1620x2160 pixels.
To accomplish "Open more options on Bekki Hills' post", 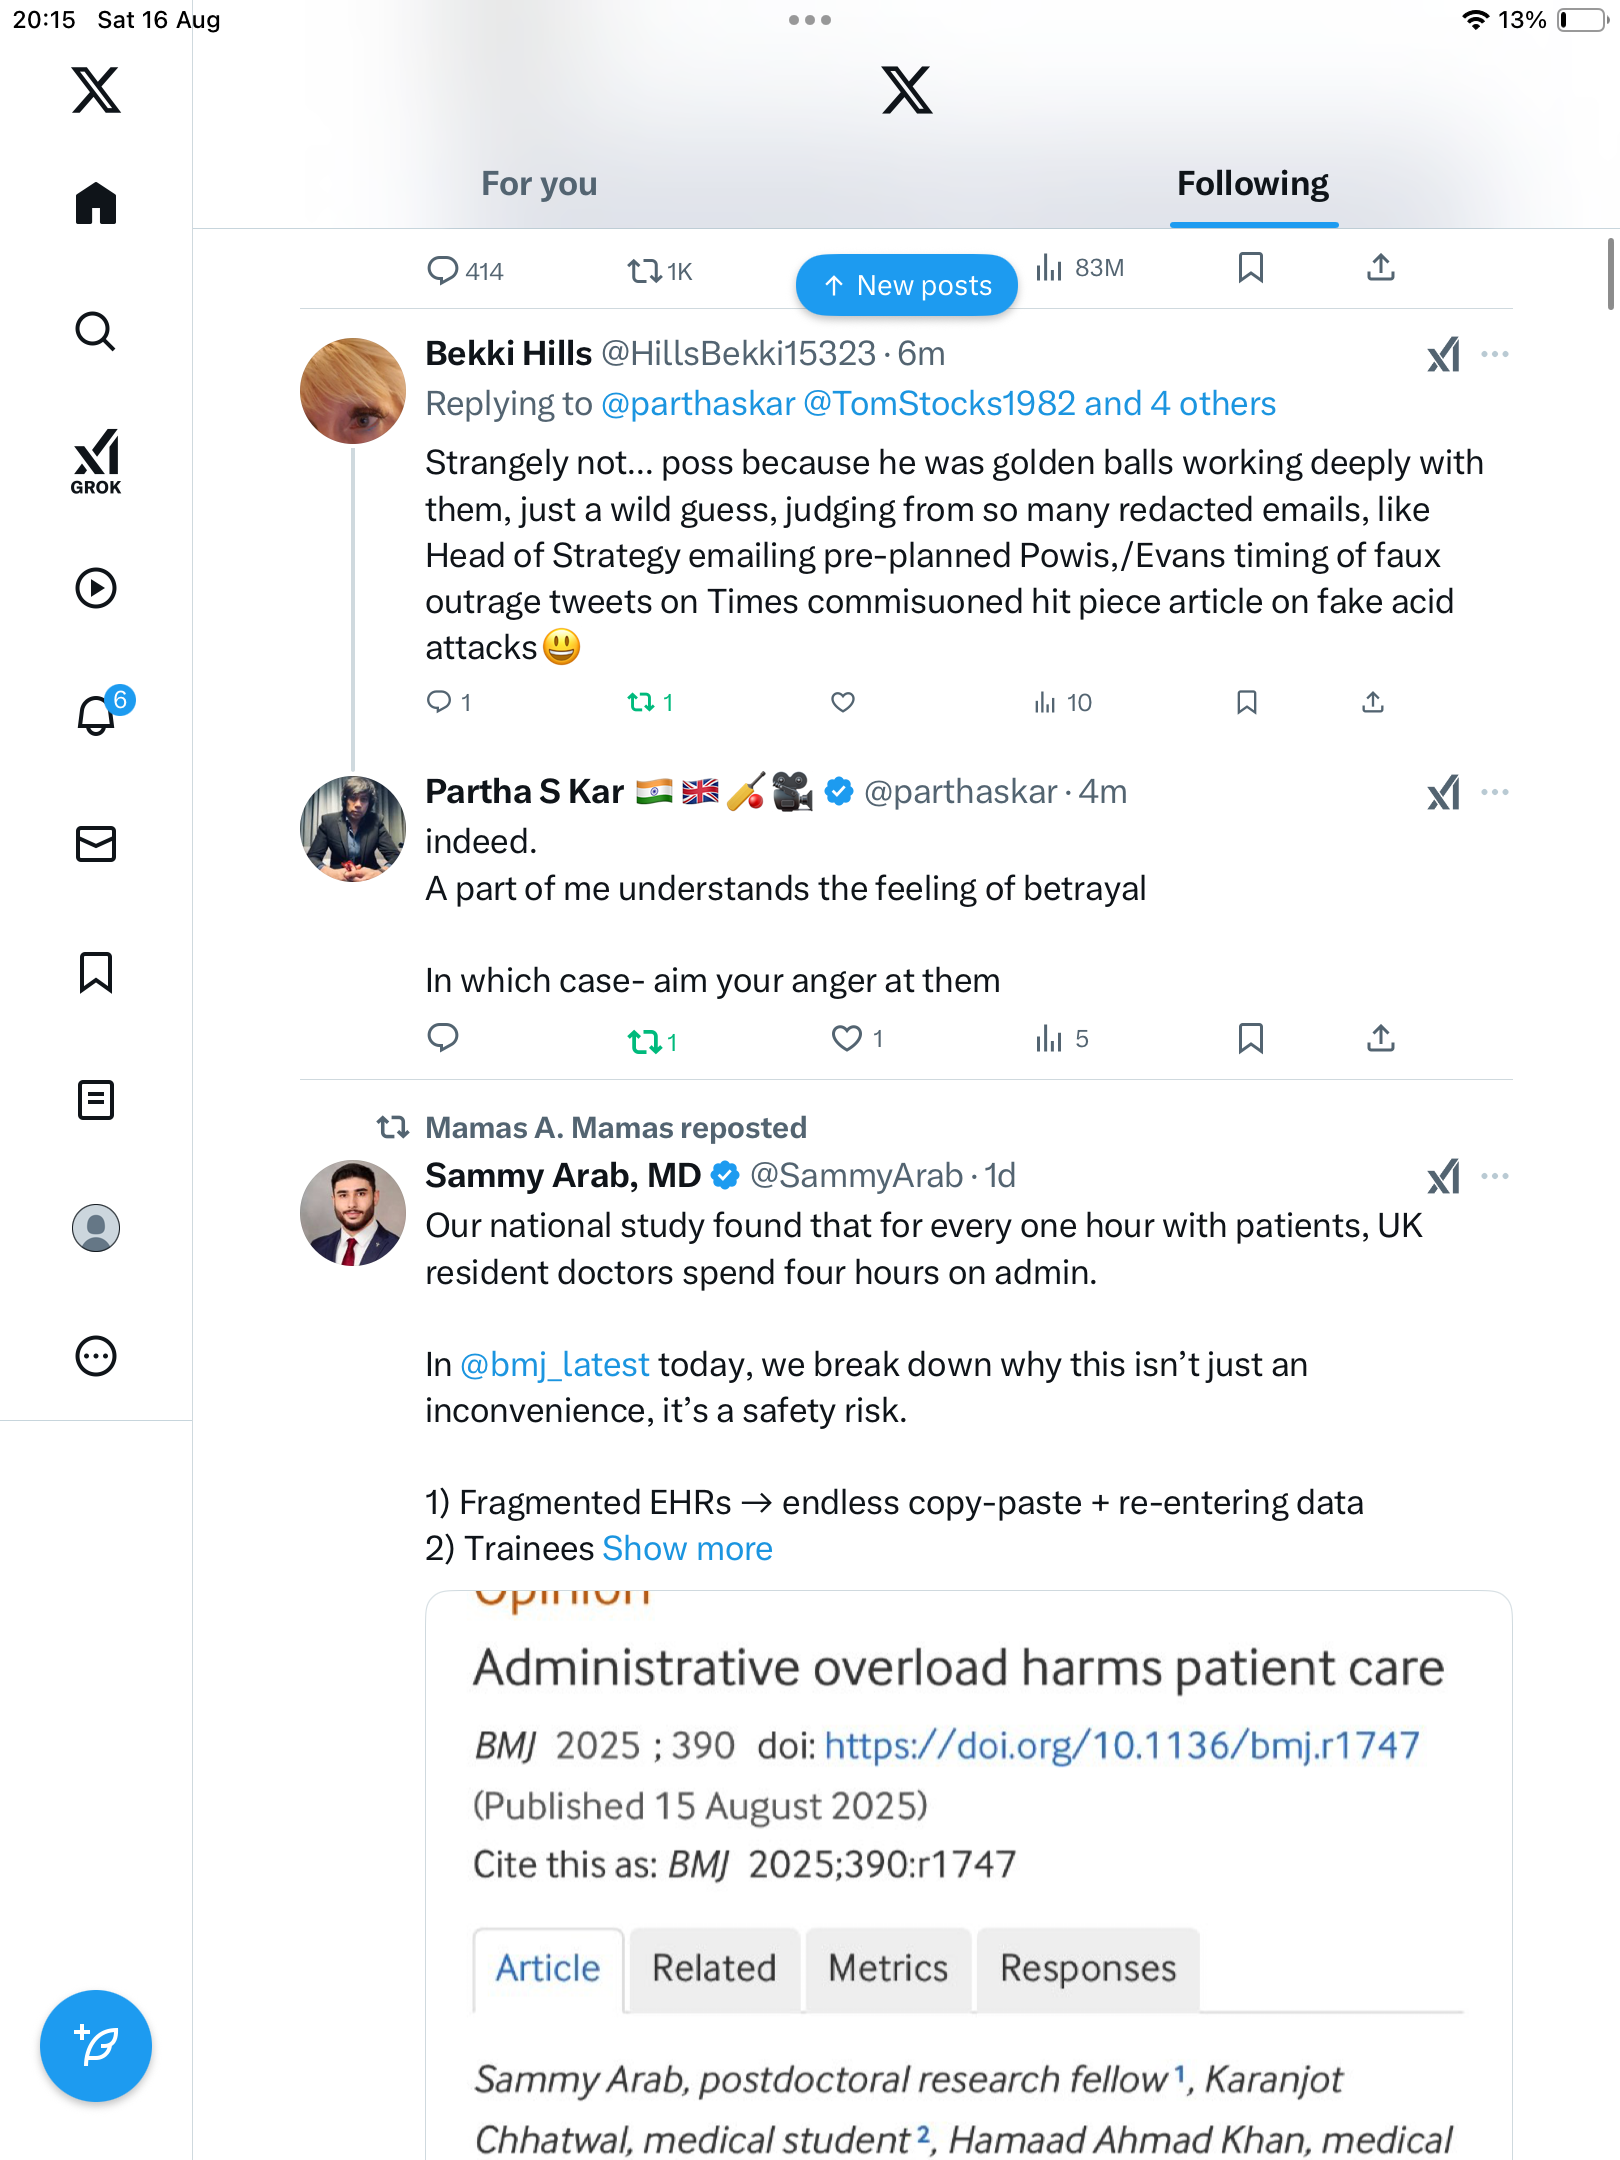I will click(x=1494, y=354).
